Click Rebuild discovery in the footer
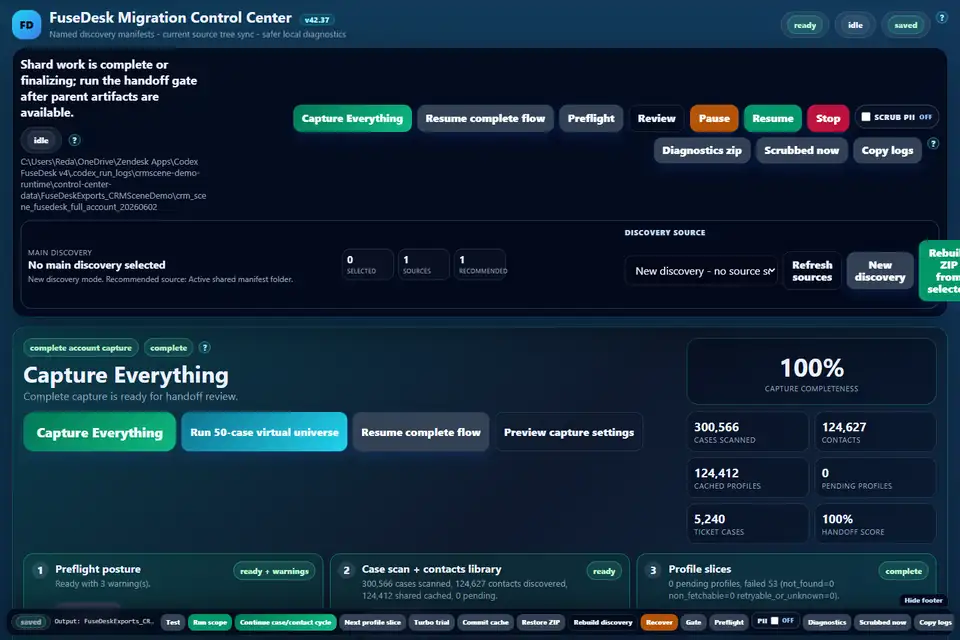 (x=602, y=622)
